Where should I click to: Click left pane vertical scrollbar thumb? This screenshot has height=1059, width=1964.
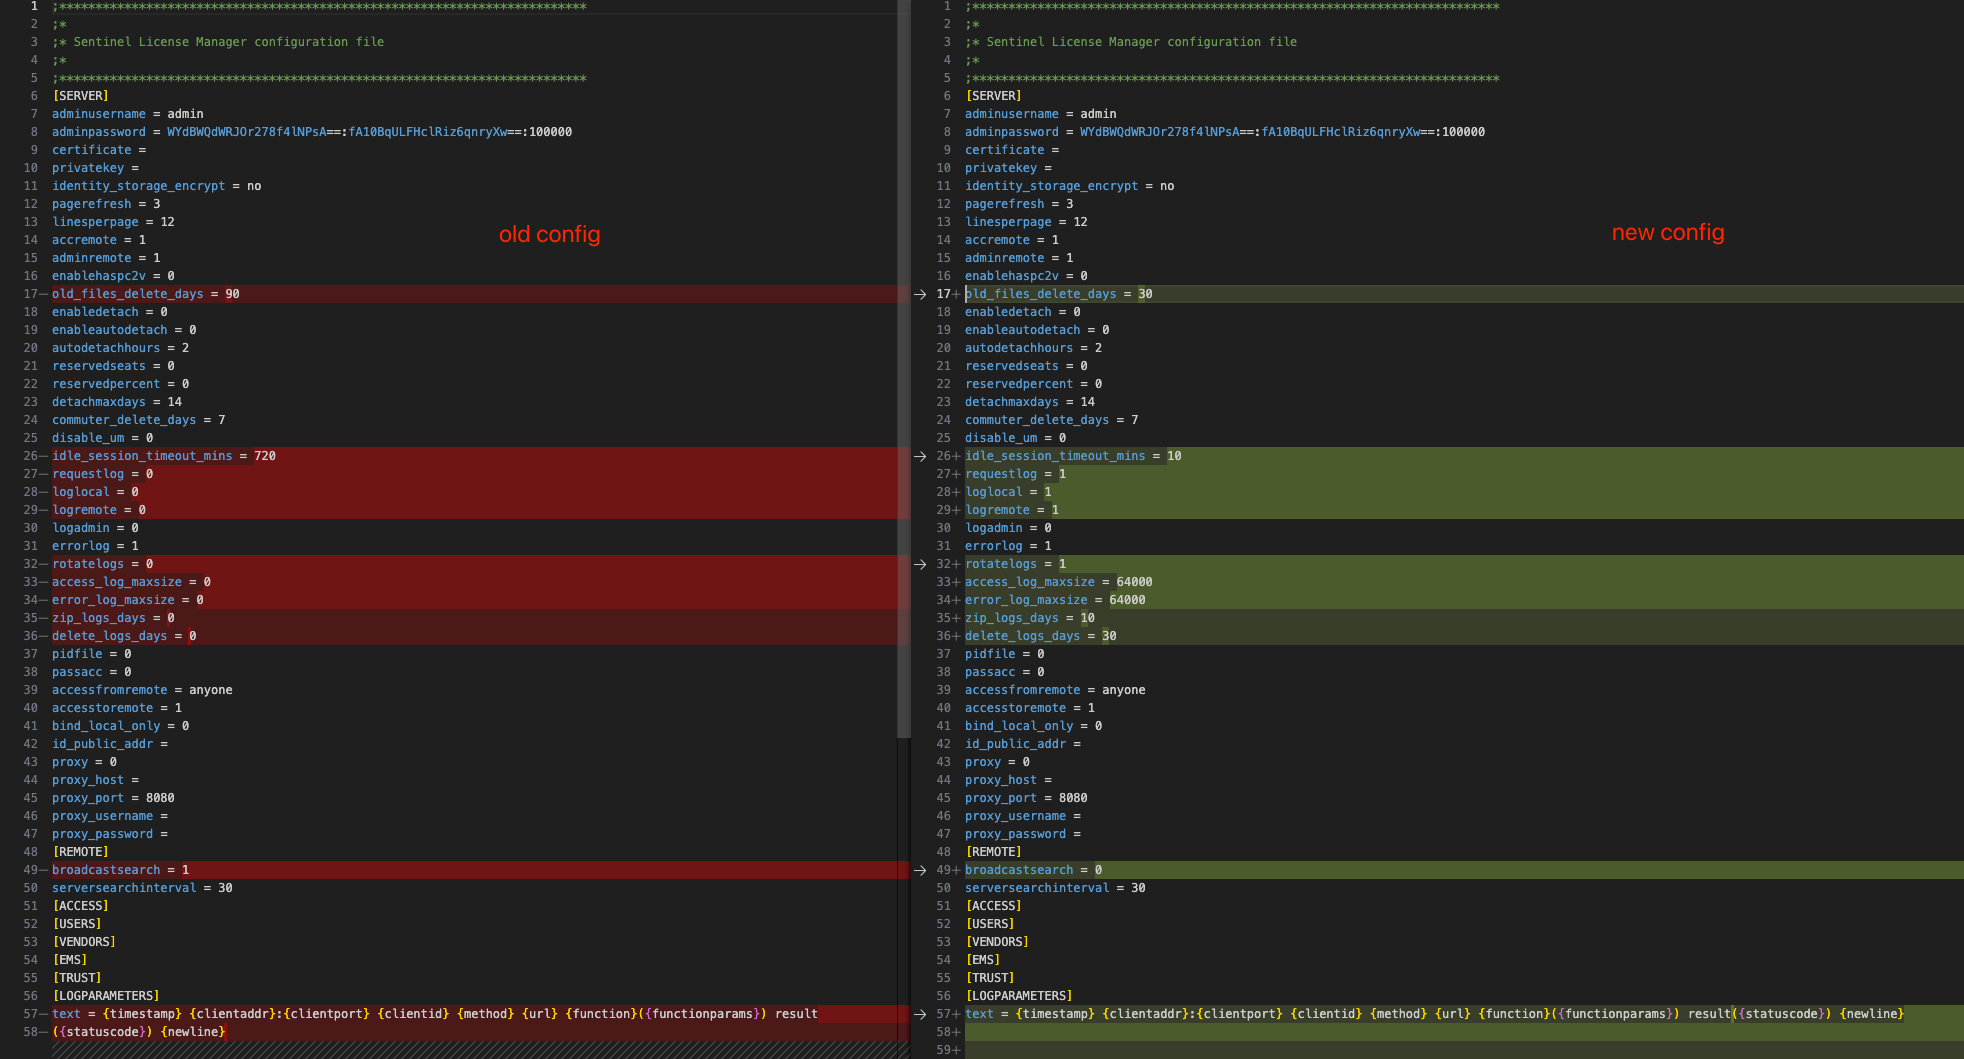[903, 370]
